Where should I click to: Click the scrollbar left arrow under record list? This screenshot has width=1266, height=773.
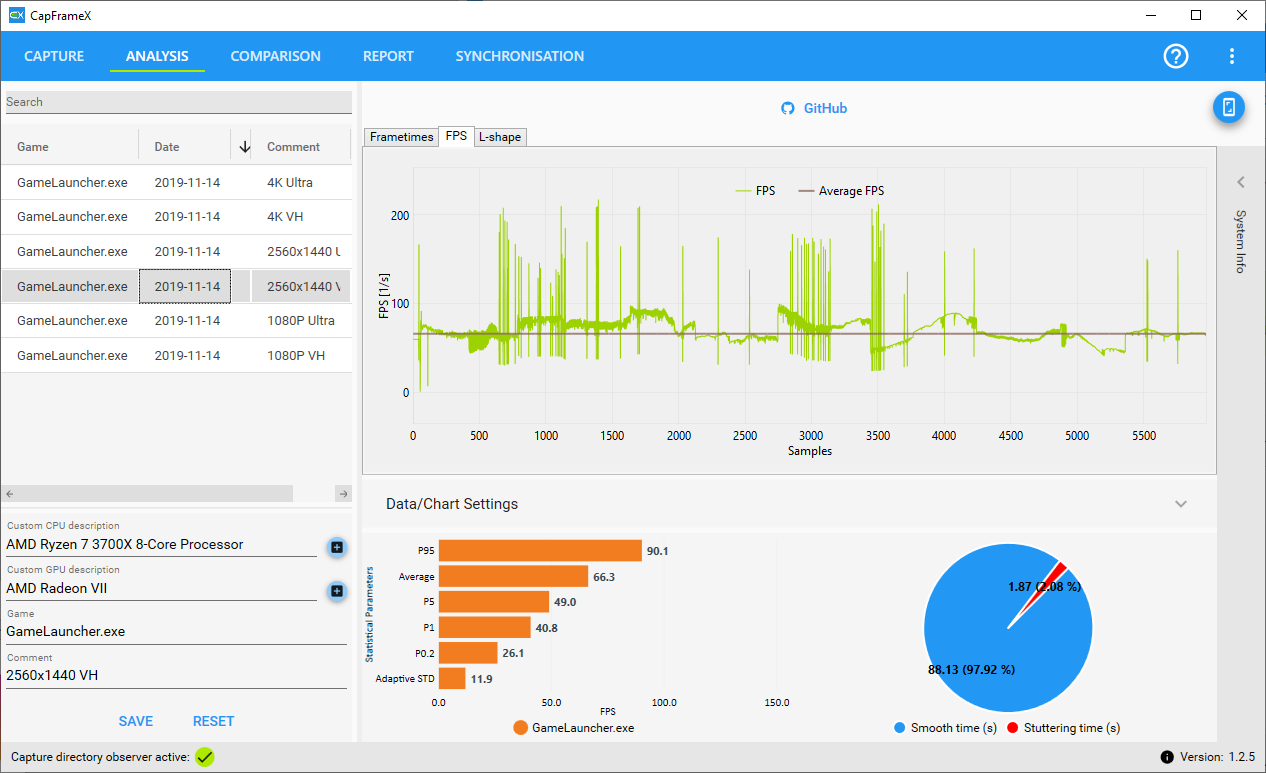[x=9, y=494]
